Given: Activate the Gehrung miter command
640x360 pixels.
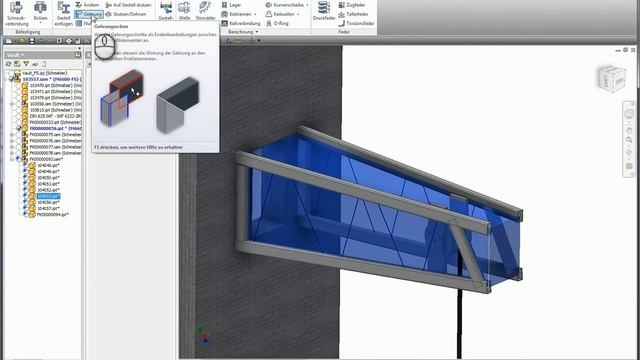Looking at the screenshot, I should coord(89,14).
